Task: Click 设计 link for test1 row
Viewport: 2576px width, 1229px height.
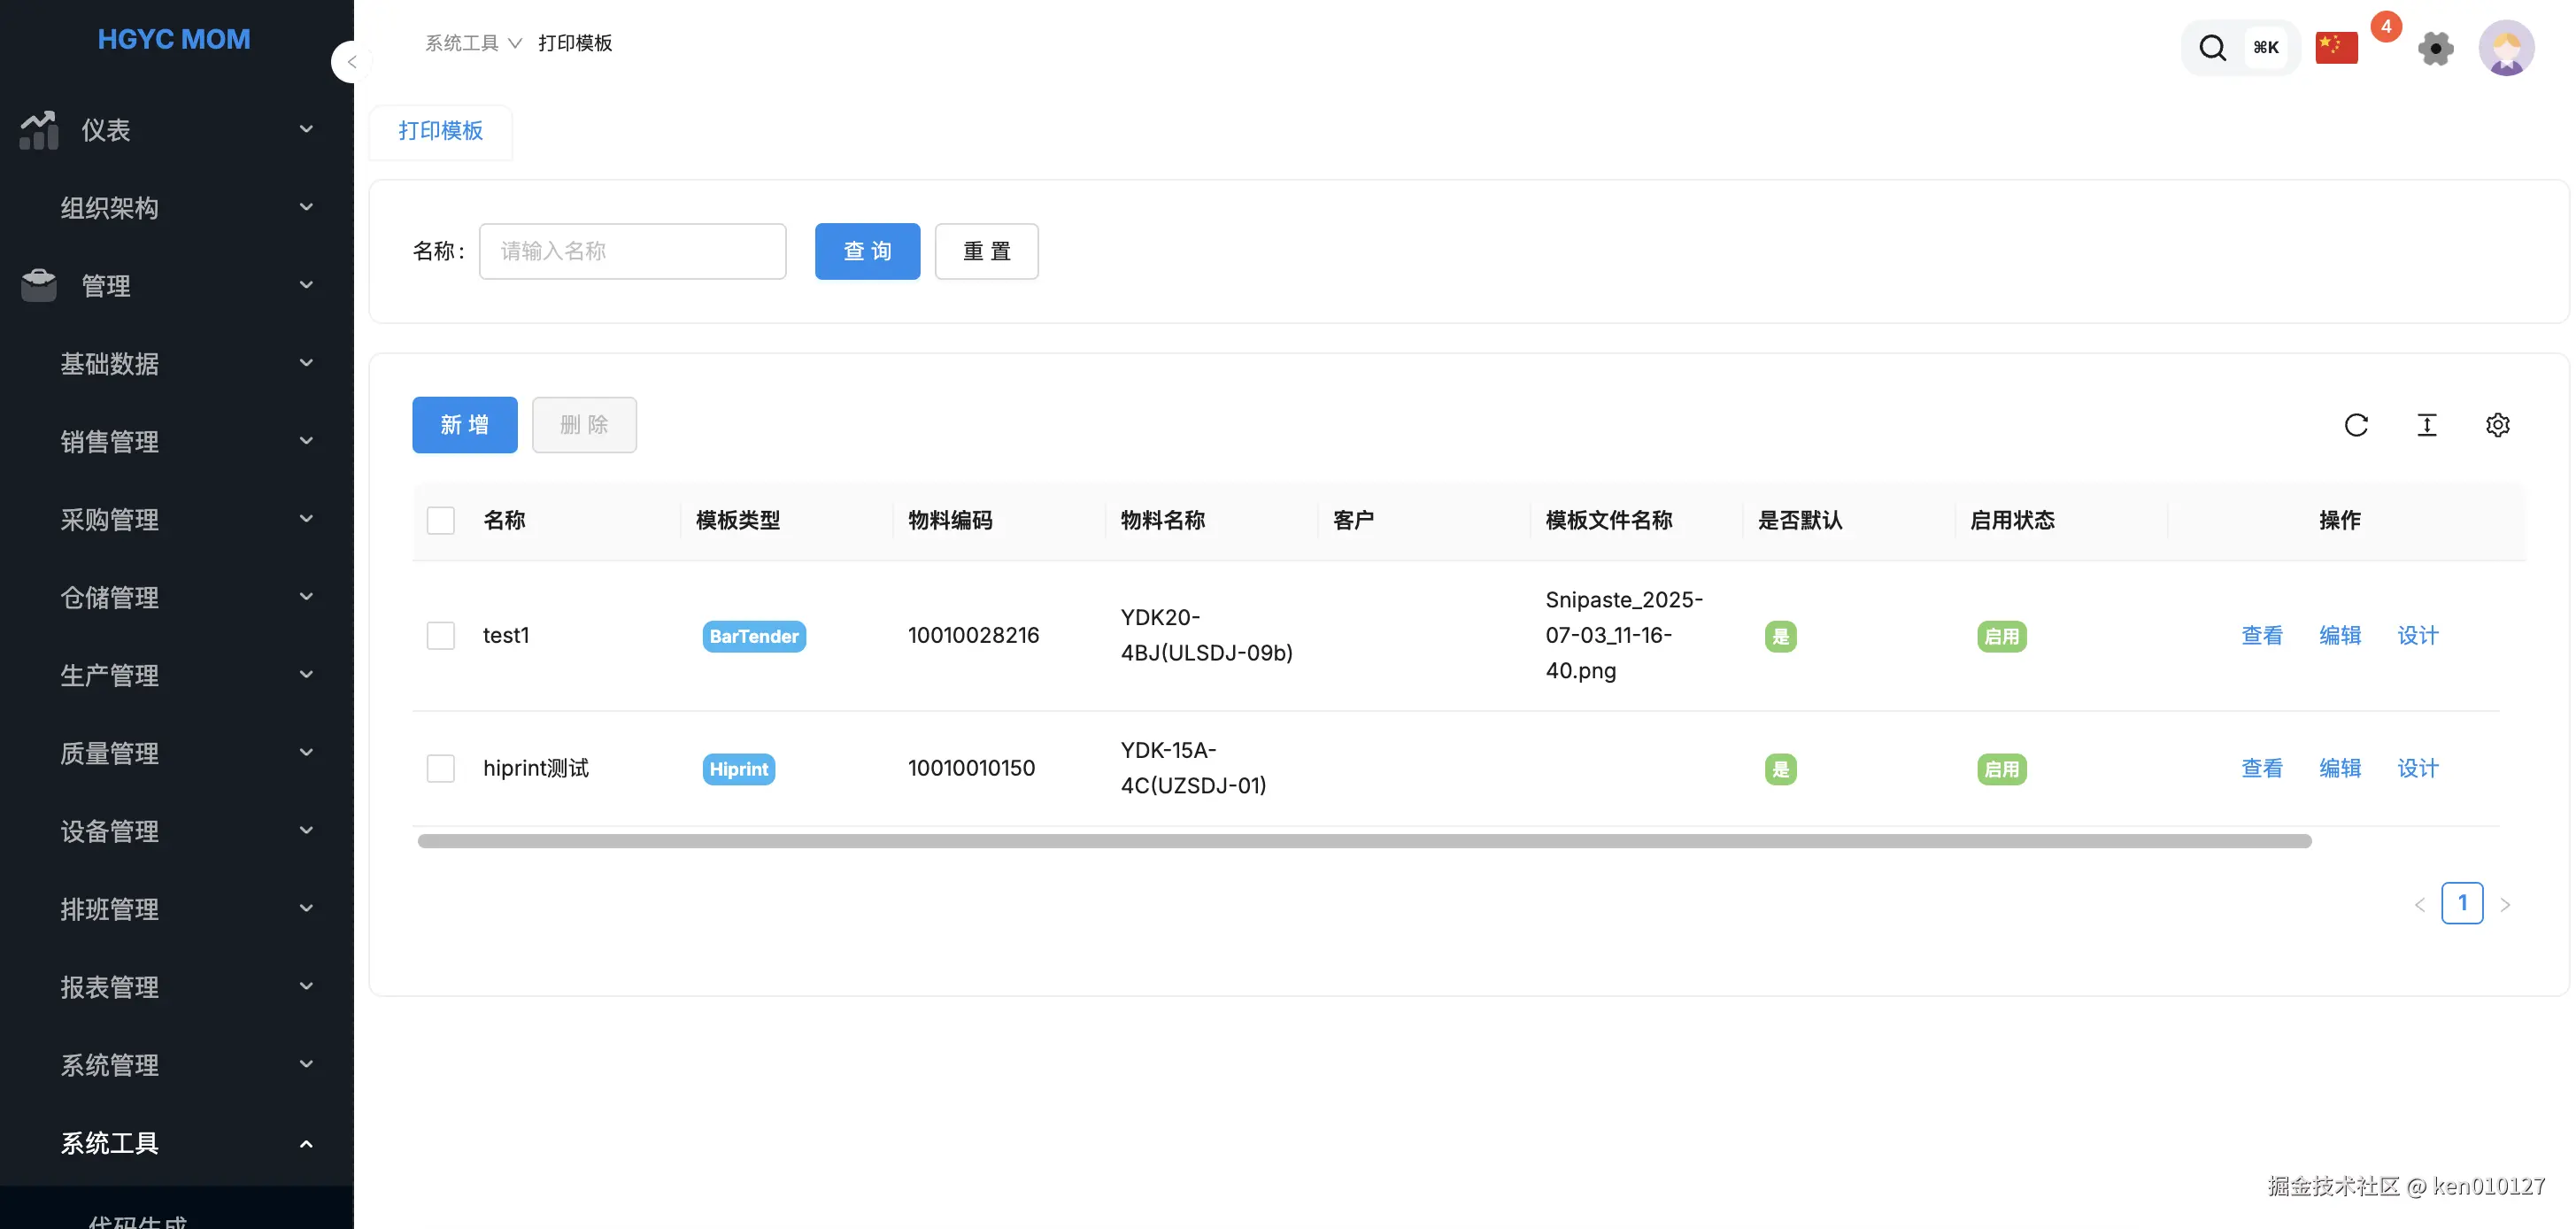Action: 2417,636
